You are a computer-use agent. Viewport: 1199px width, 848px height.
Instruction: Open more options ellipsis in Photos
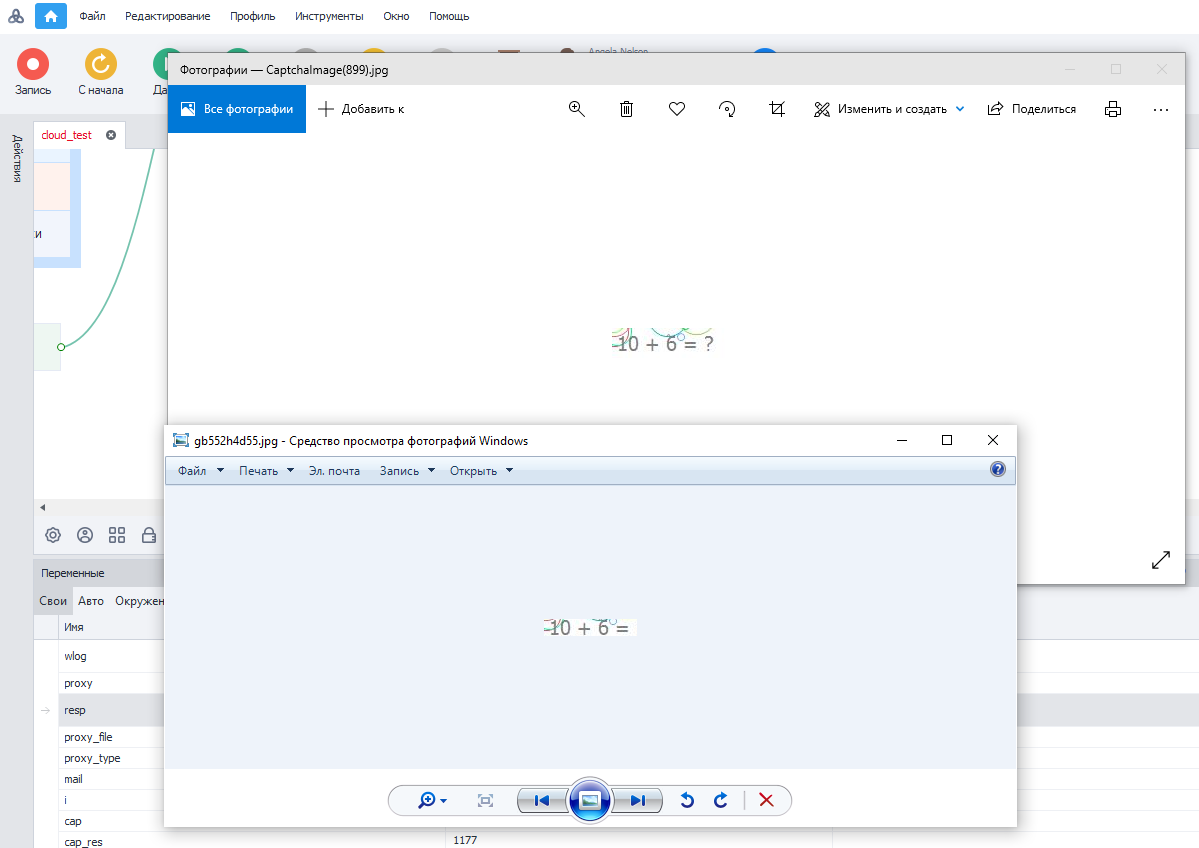tap(1161, 109)
